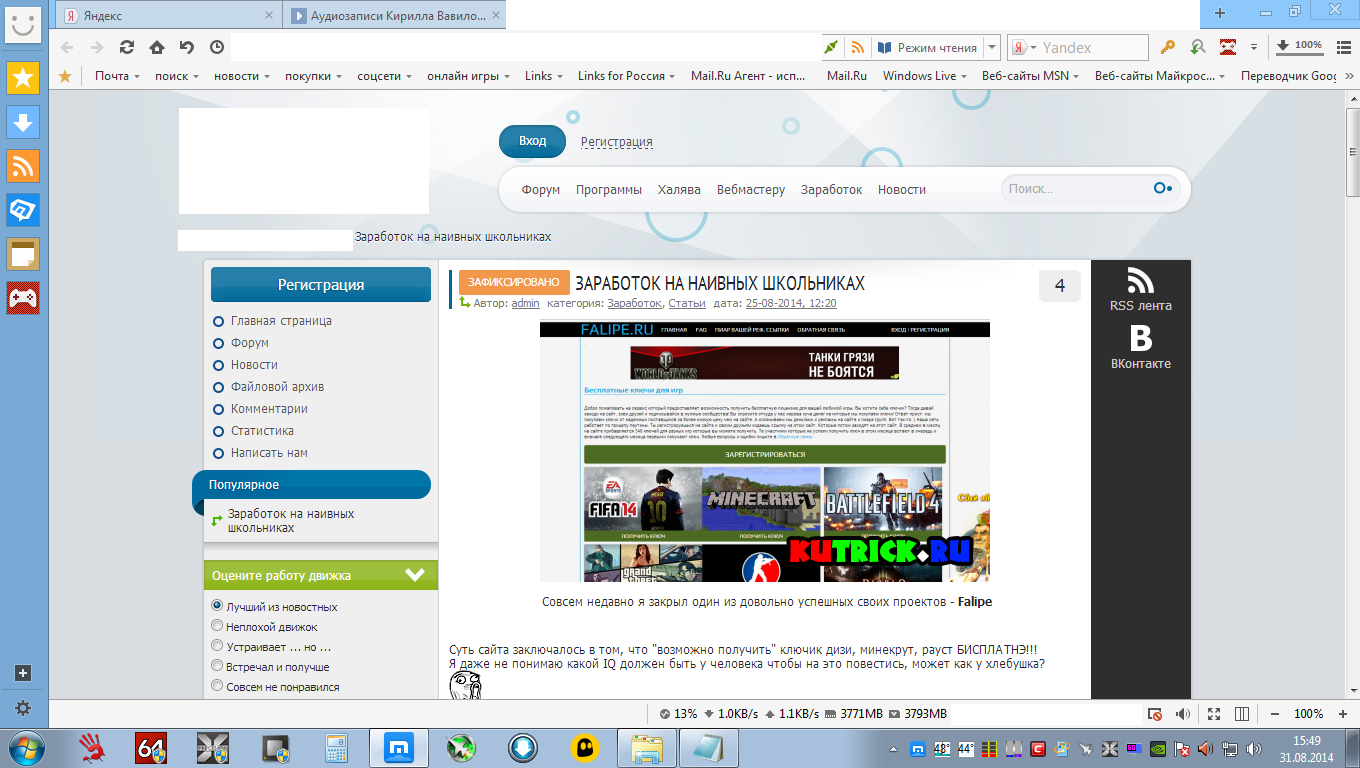Click the ad-block icon in status bar
This screenshot has width=1360, height=768.
pos(1155,714)
